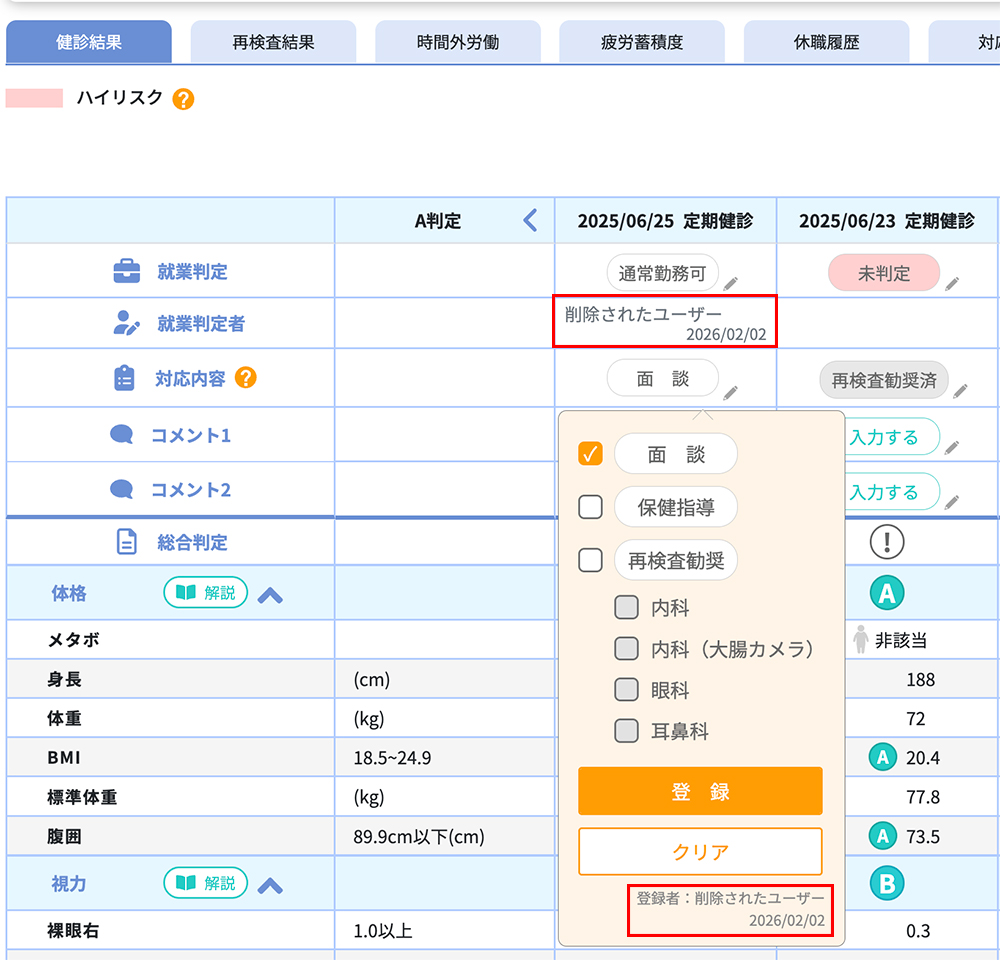The width and height of the screenshot is (1000, 960).
Task: Click help icon next to ハイリスク
Action: tap(183, 99)
